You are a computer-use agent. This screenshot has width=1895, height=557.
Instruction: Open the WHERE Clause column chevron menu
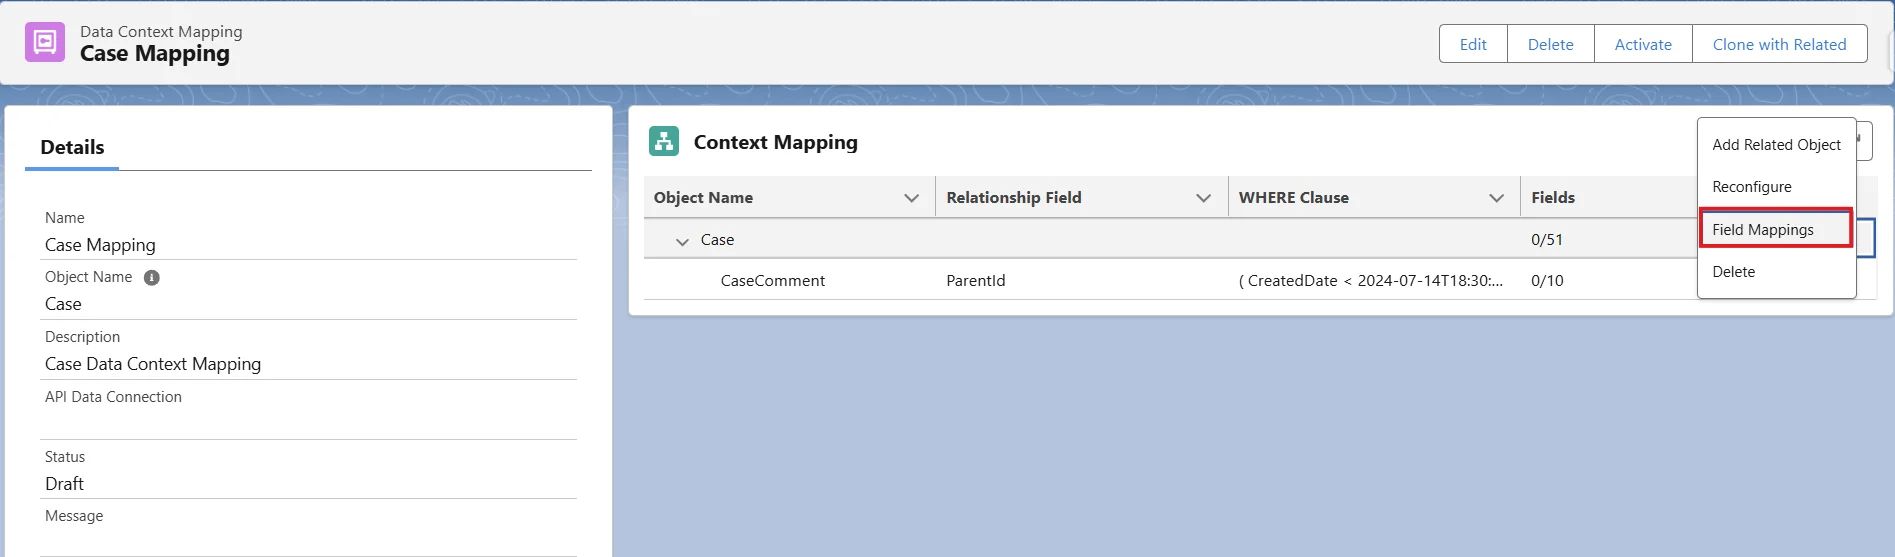pyautogui.click(x=1496, y=198)
